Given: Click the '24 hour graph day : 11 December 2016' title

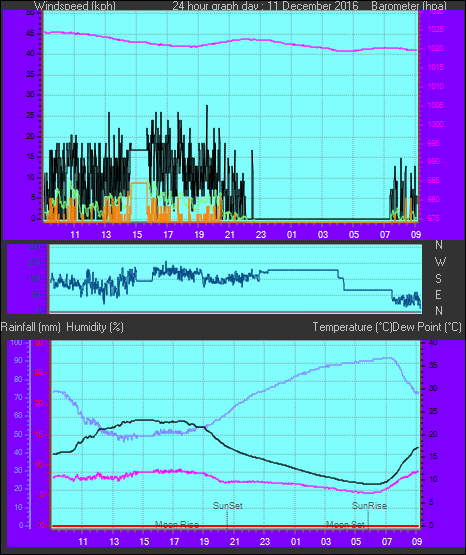Looking at the screenshot, I should [x=265, y=6].
